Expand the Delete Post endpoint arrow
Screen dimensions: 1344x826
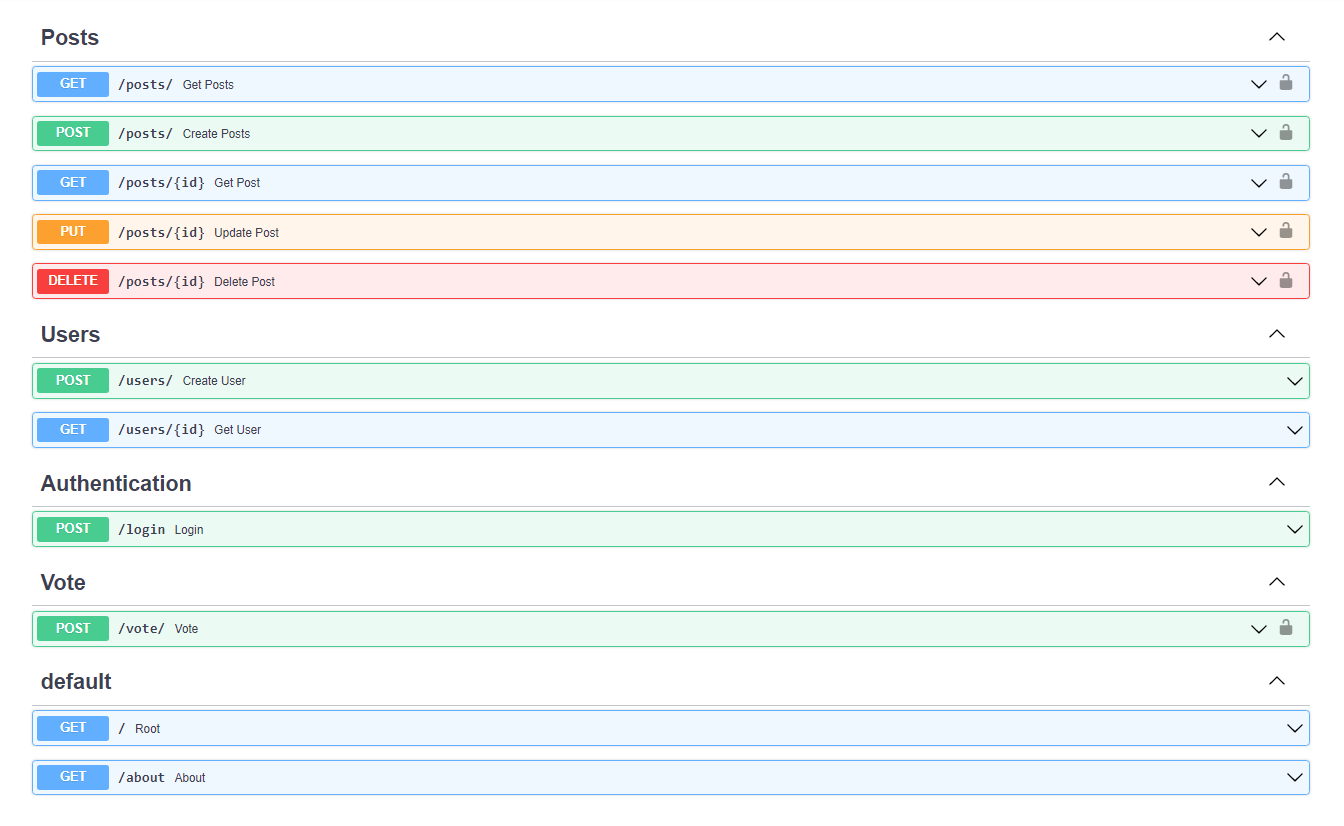[1259, 282]
